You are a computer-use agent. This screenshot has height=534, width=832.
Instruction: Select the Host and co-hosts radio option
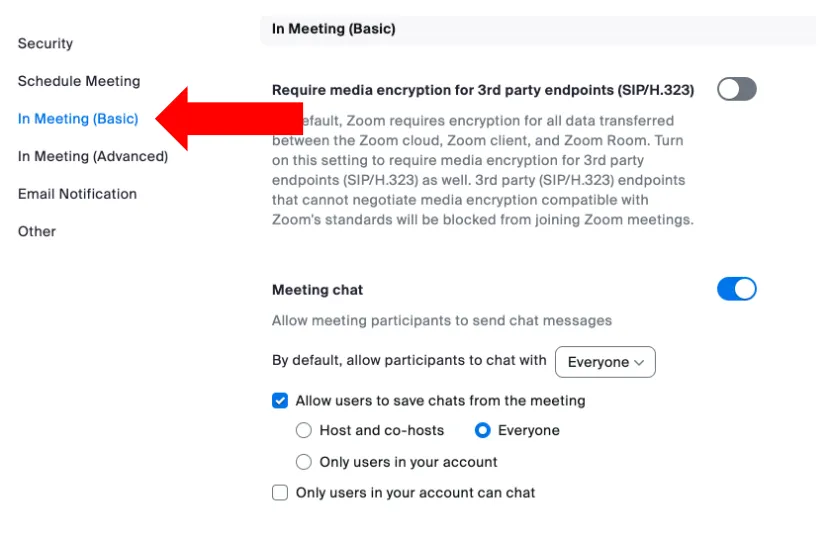tap(304, 431)
